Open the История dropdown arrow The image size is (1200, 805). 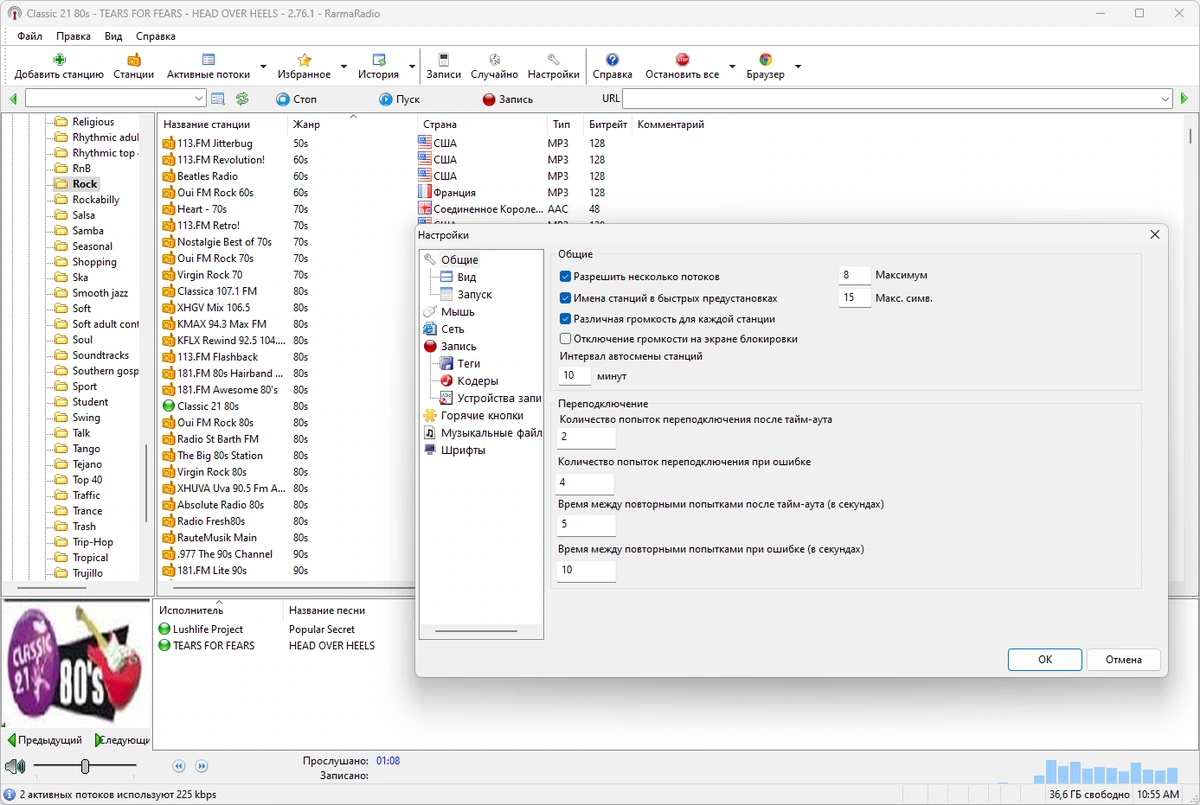(x=412, y=68)
